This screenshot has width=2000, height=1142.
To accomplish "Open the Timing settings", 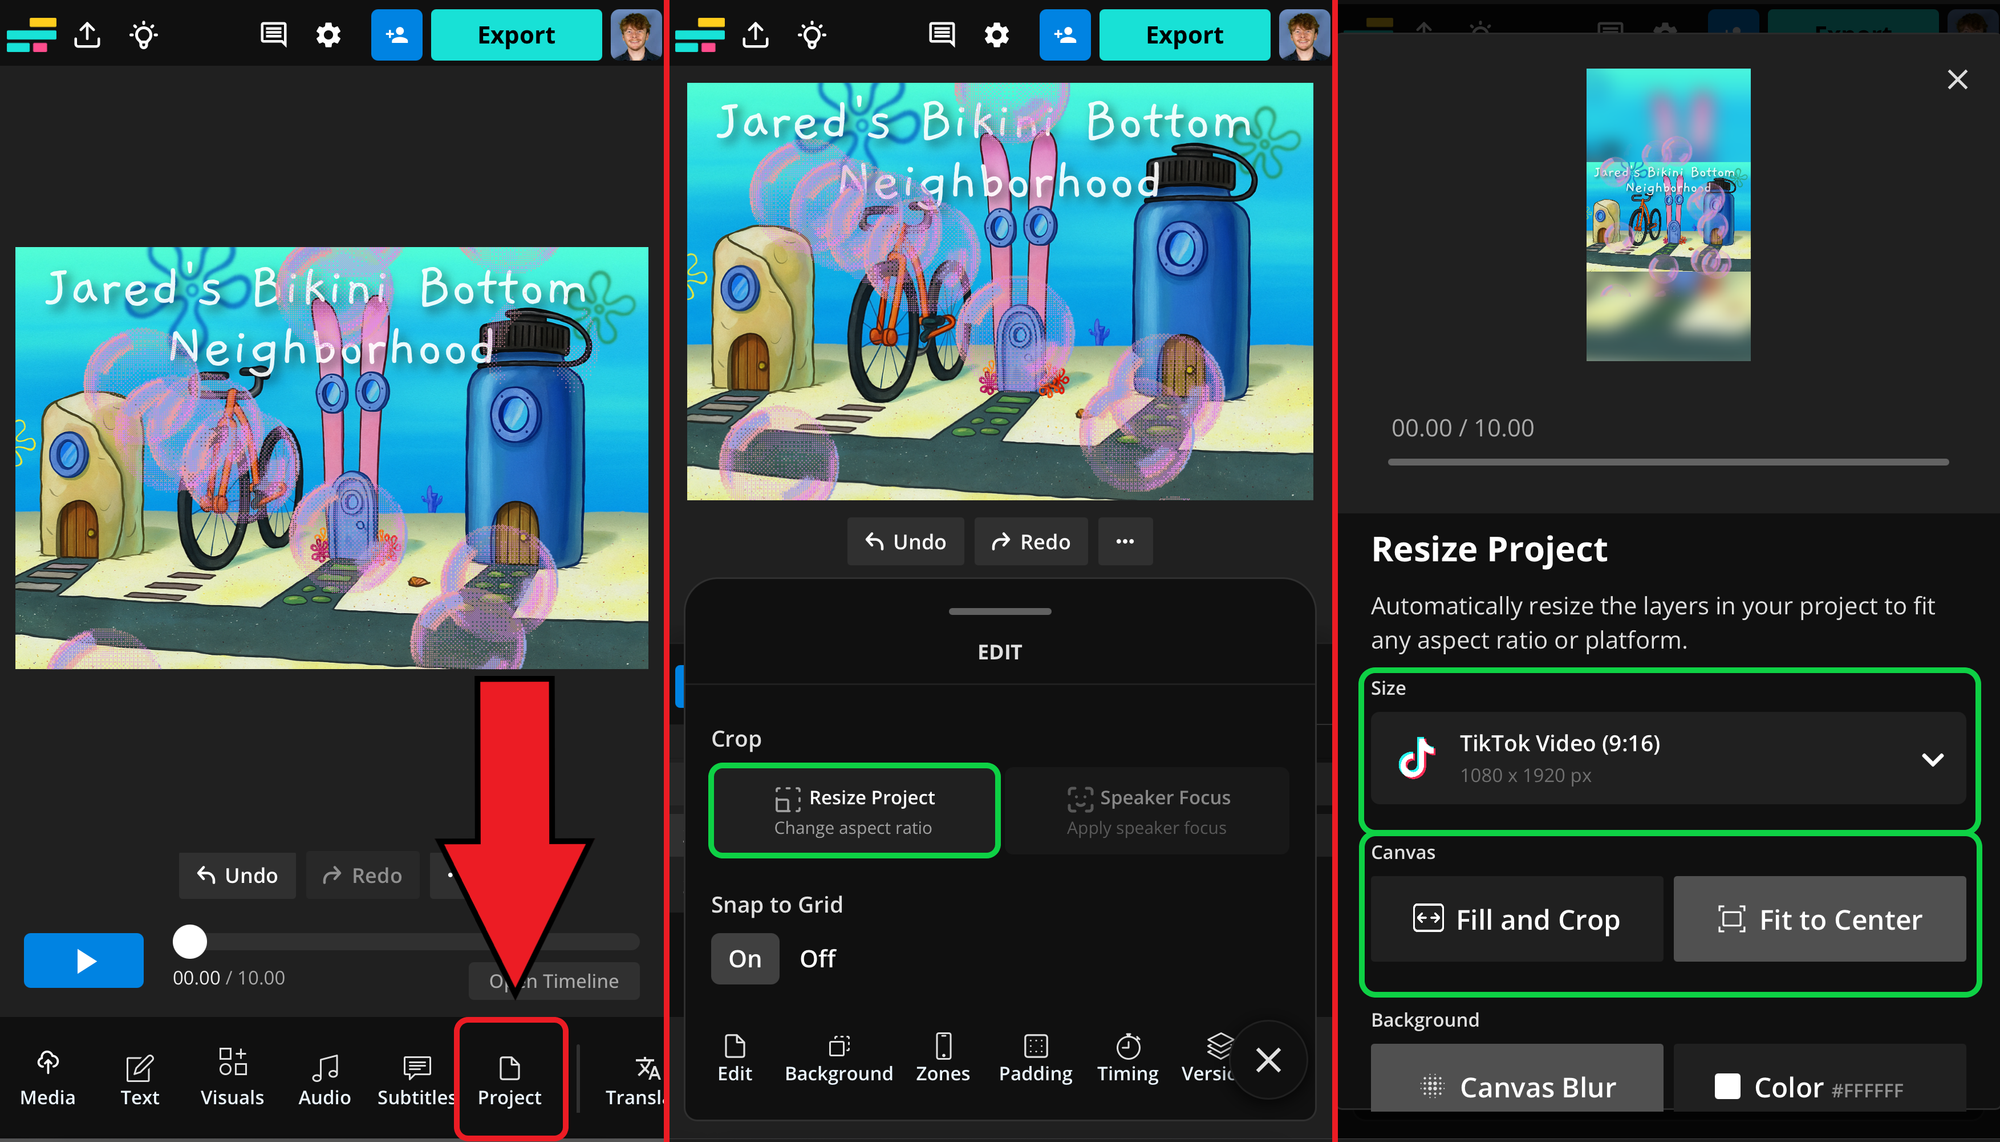I will [x=1127, y=1058].
